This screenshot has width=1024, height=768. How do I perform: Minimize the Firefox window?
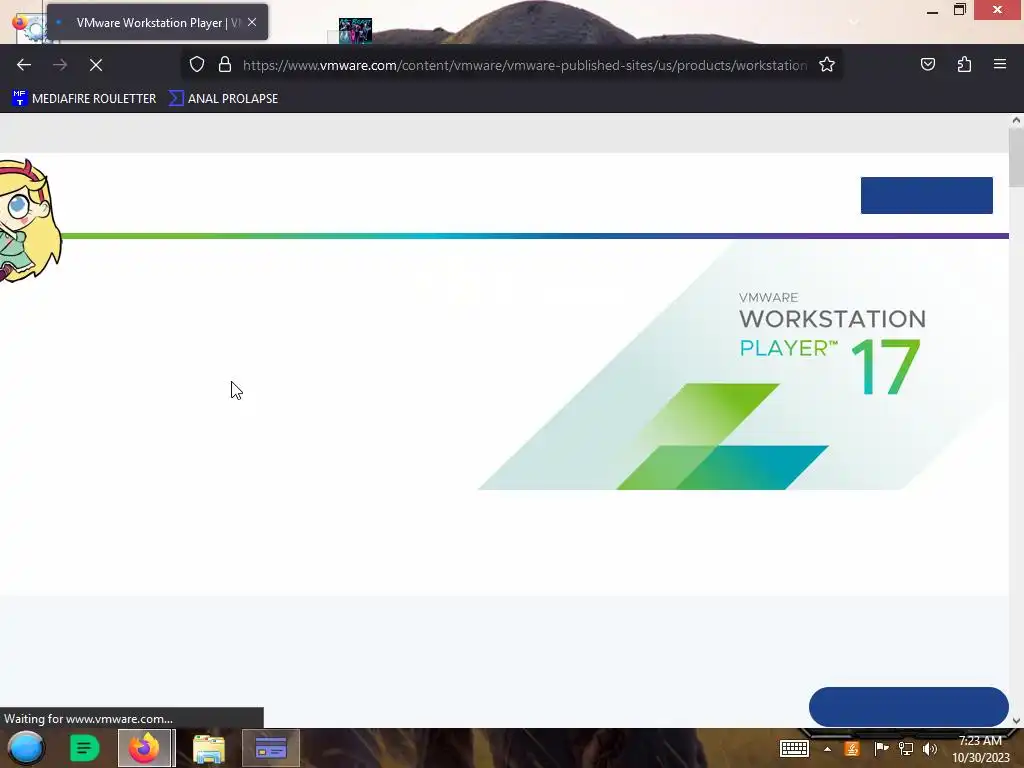pyautogui.click(x=933, y=11)
